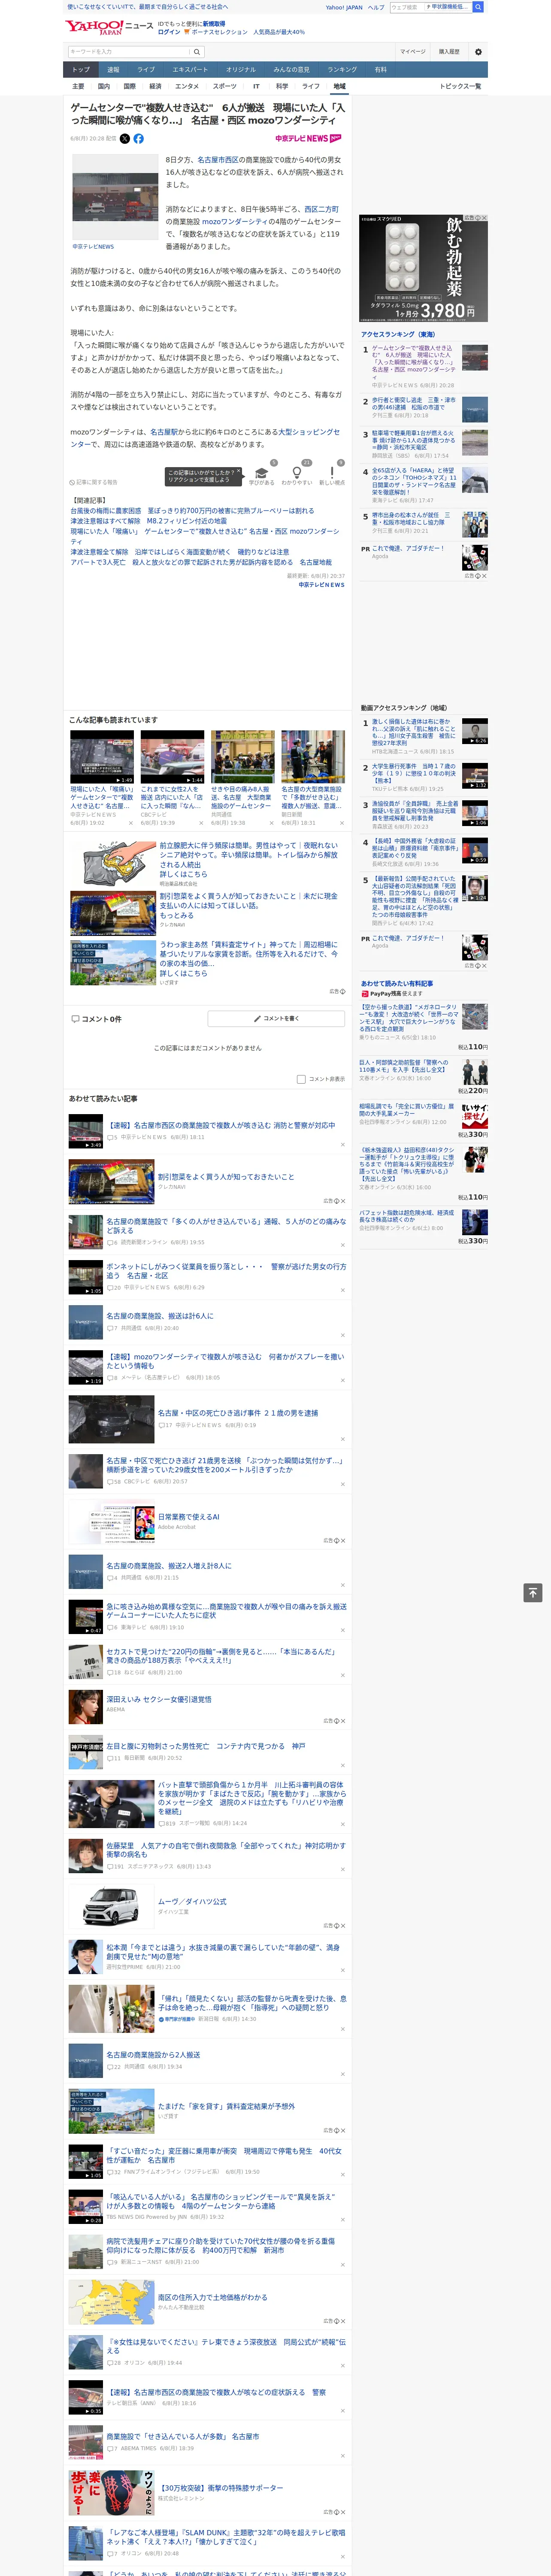Screen dimensions: 551x2576
Task: Open 記事に関する報告 report link
Action: click(x=93, y=482)
